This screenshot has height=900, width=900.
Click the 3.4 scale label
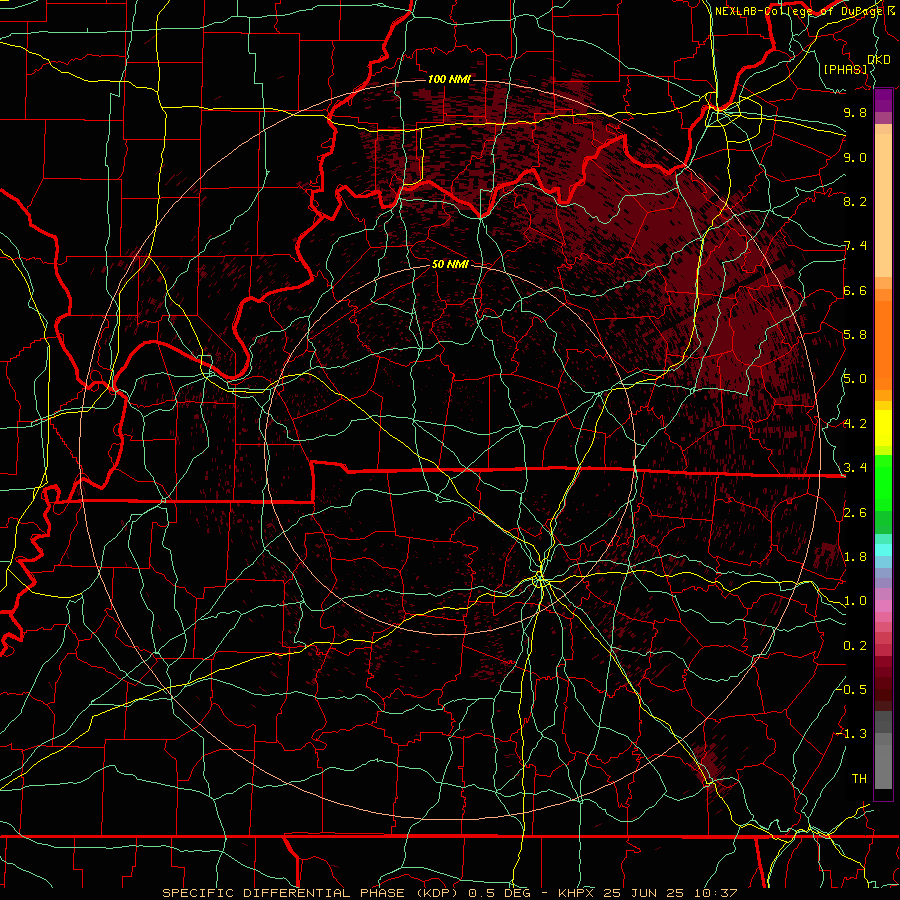tap(855, 468)
